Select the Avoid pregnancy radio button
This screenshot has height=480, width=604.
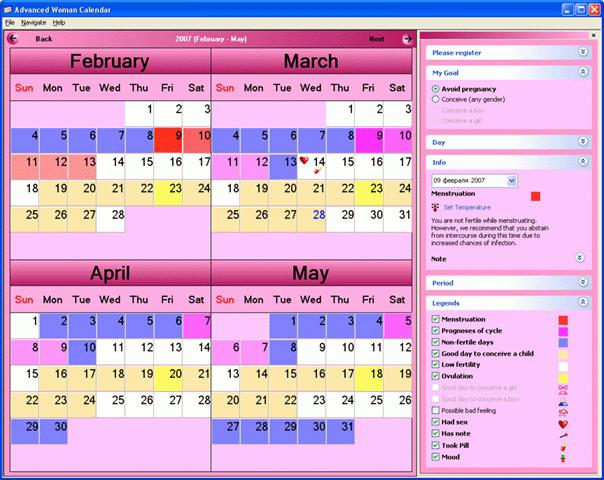pos(435,89)
